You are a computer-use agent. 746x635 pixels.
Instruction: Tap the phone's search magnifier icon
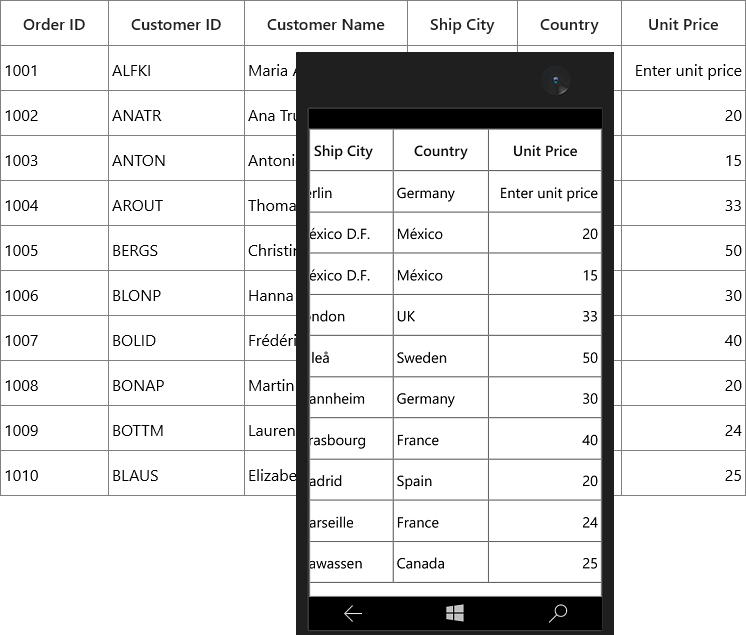click(x=558, y=613)
